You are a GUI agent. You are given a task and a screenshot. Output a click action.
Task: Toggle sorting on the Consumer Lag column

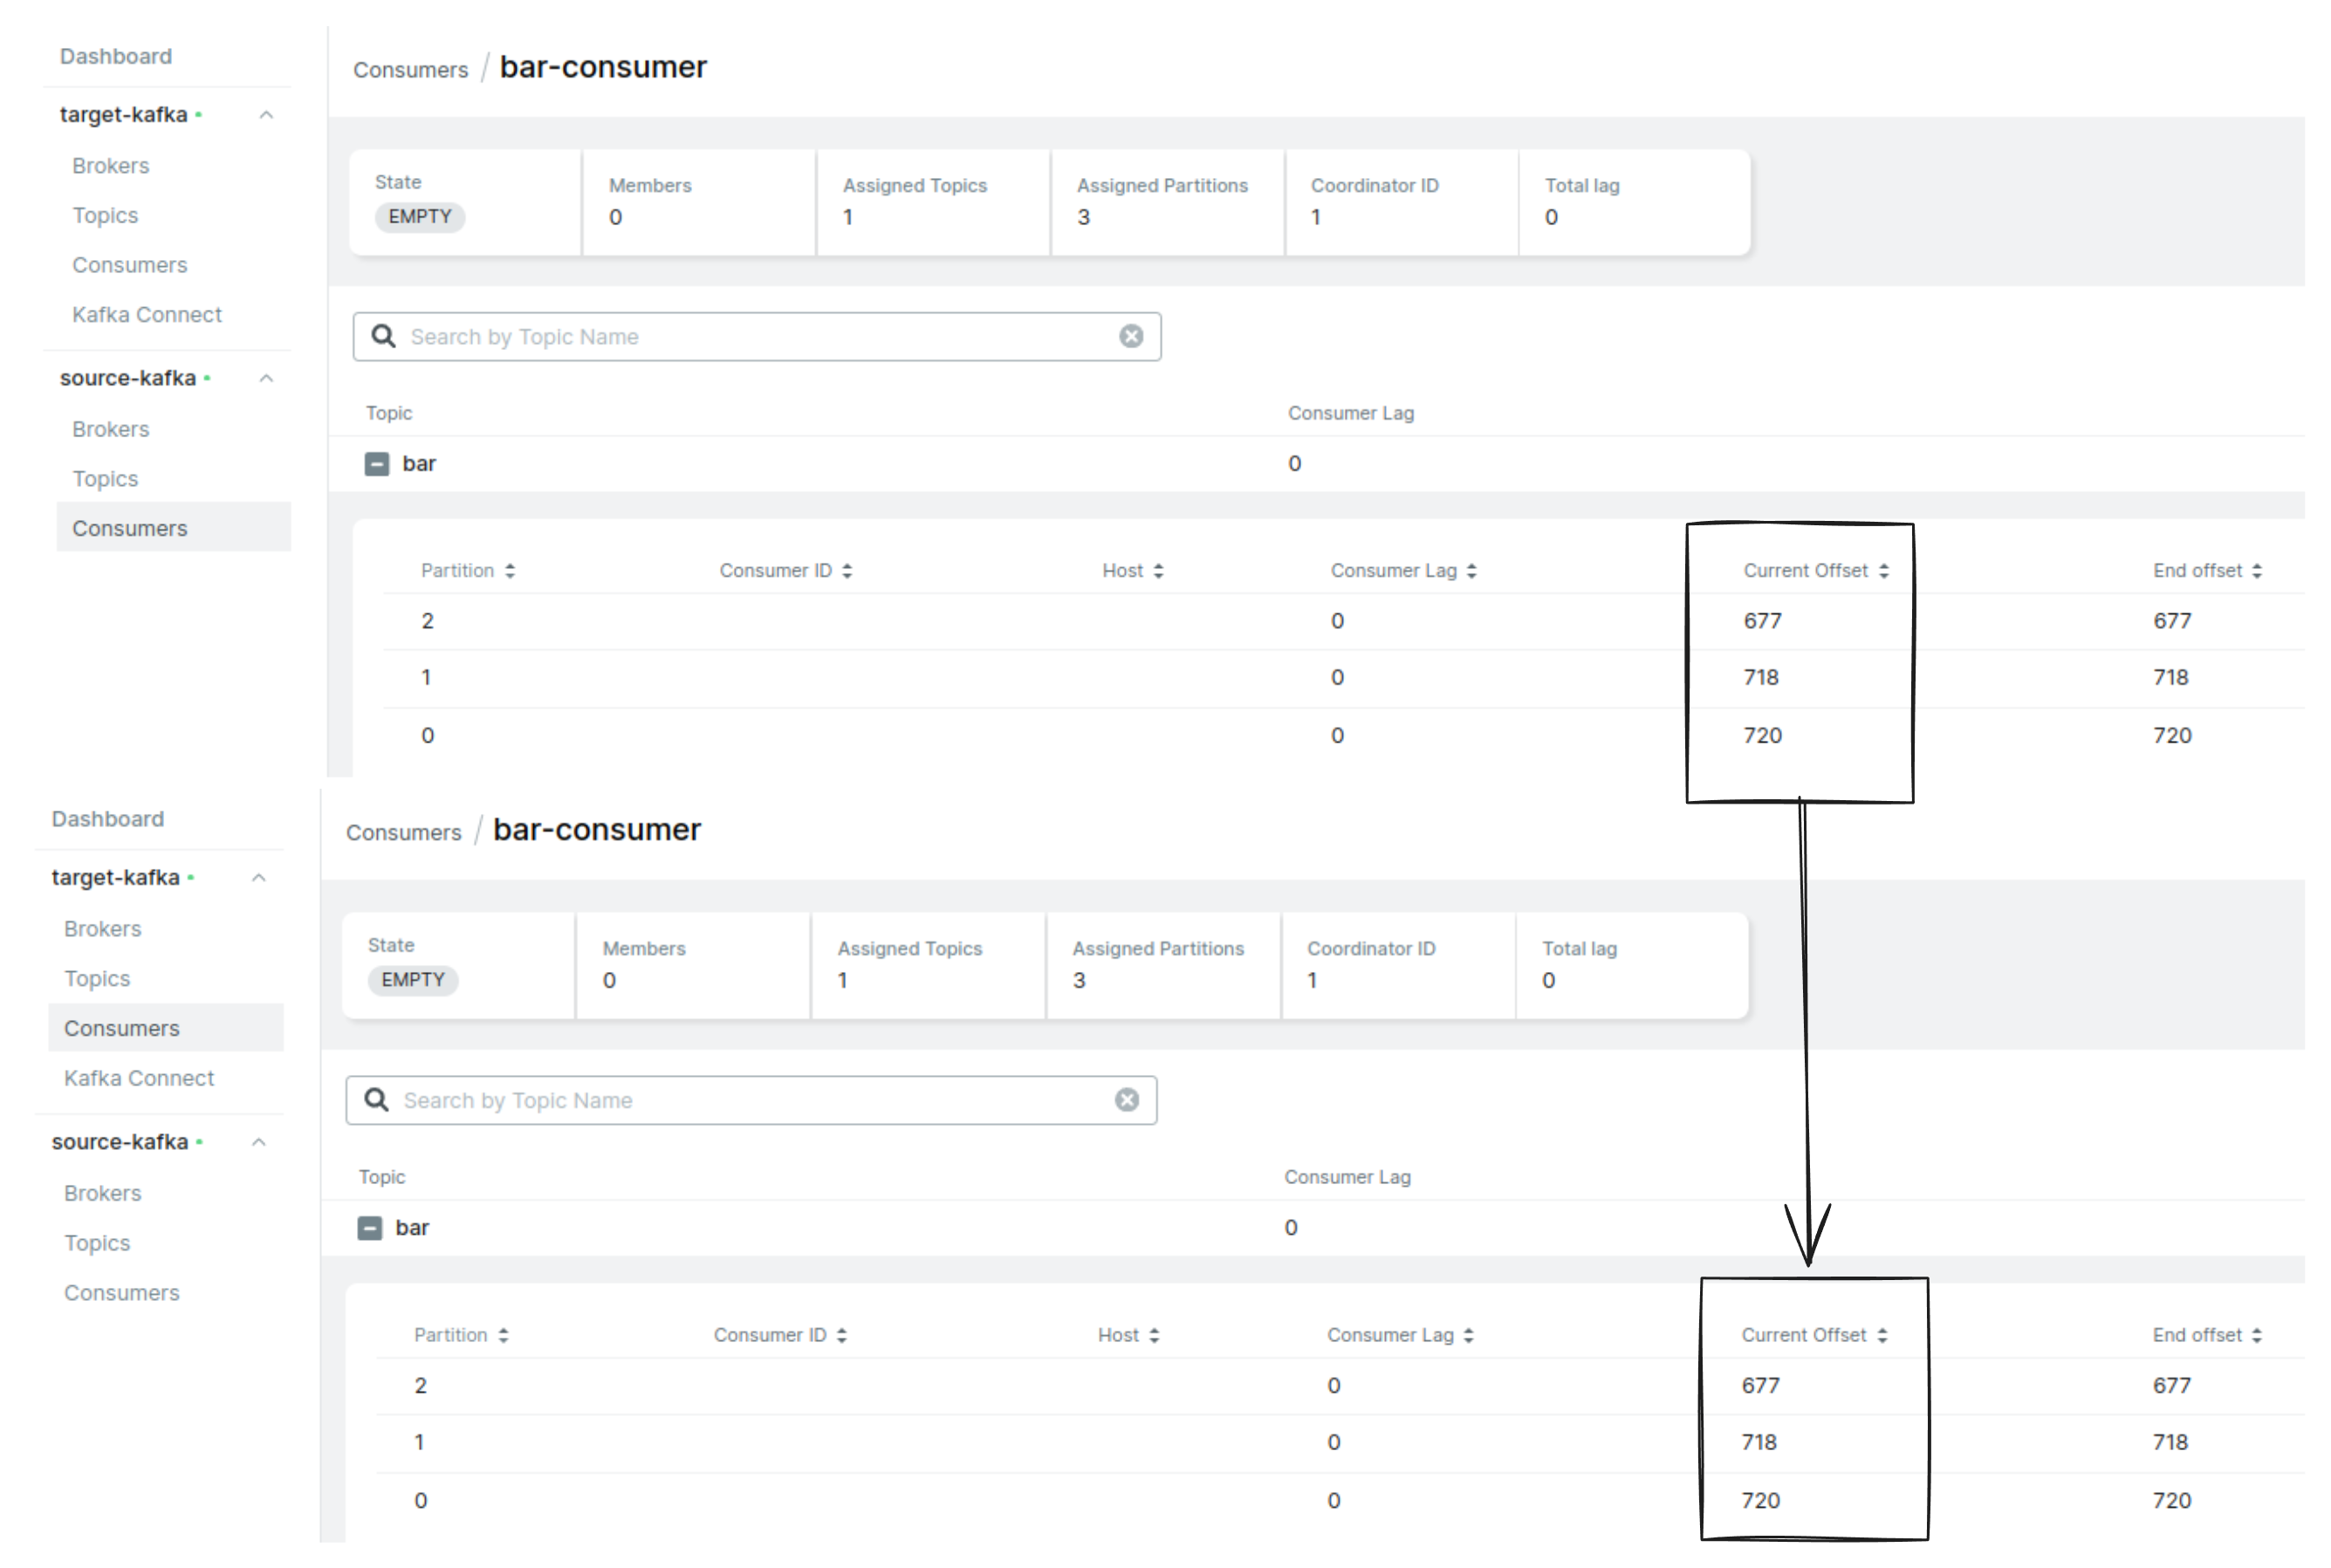tap(1472, 570)
